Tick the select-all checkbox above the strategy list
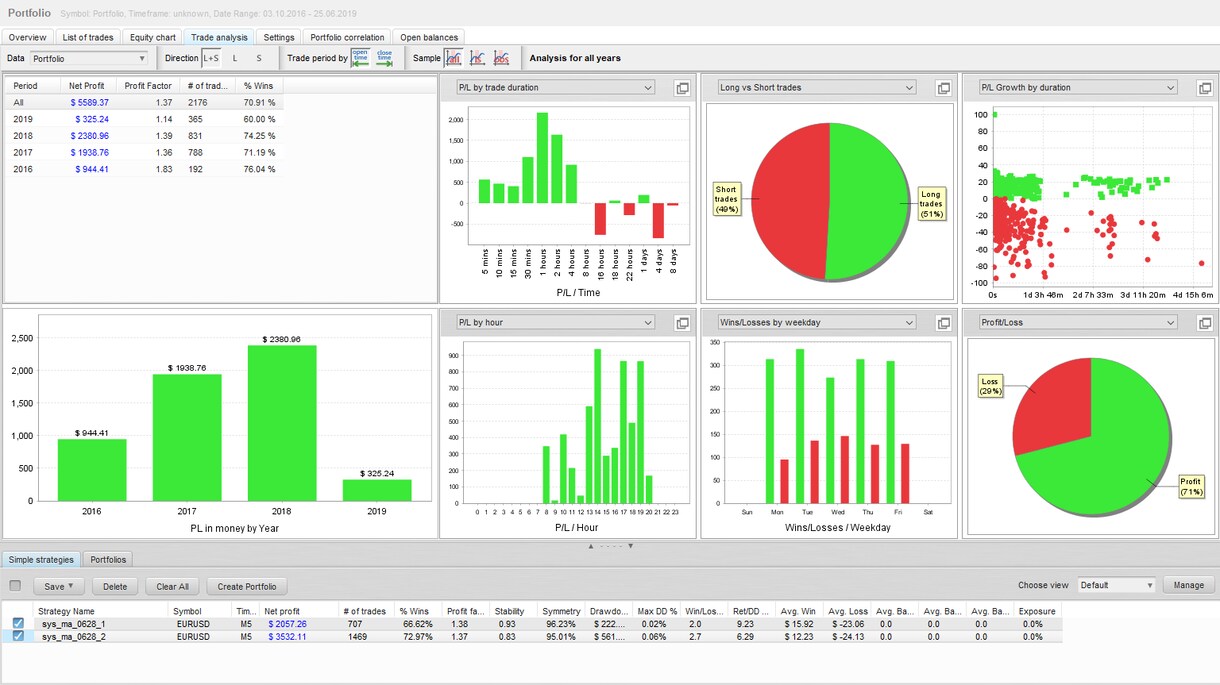This screenshot has height=685, width=1220. 15,586
